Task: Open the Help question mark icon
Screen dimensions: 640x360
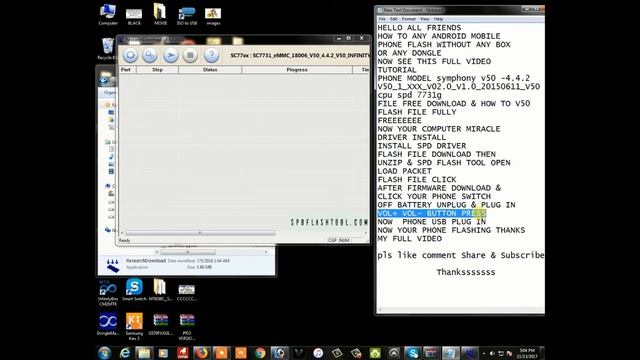Action: click(x=211, y=55)
